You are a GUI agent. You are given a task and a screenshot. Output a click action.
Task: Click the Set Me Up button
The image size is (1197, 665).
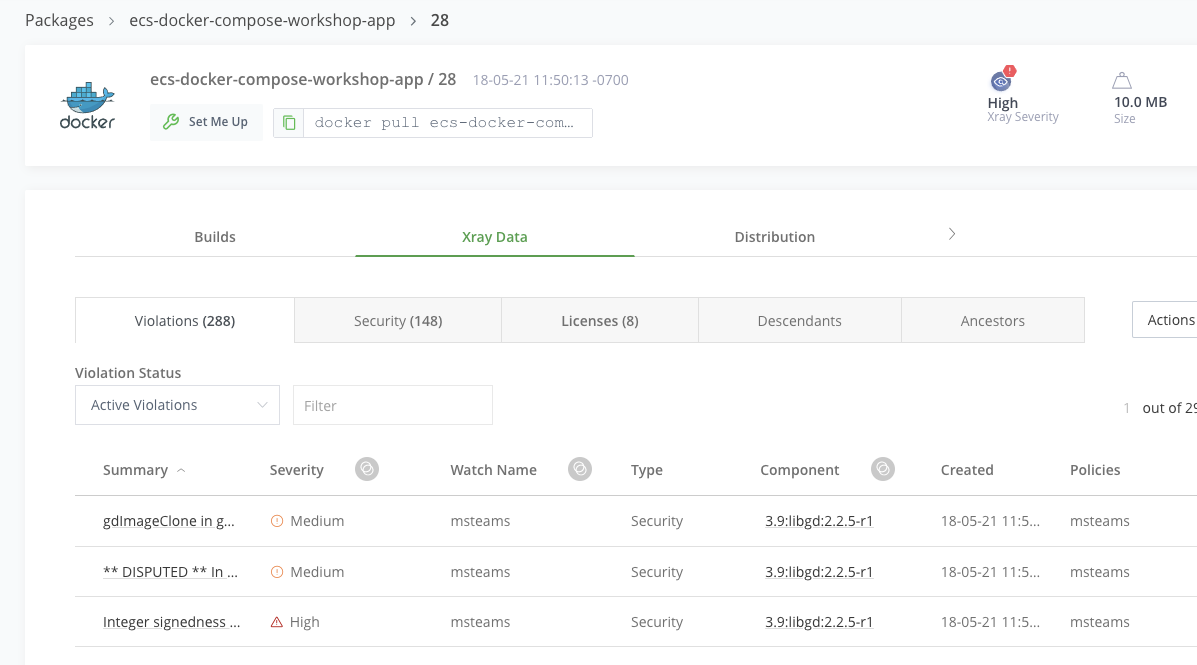pos(206,121)
